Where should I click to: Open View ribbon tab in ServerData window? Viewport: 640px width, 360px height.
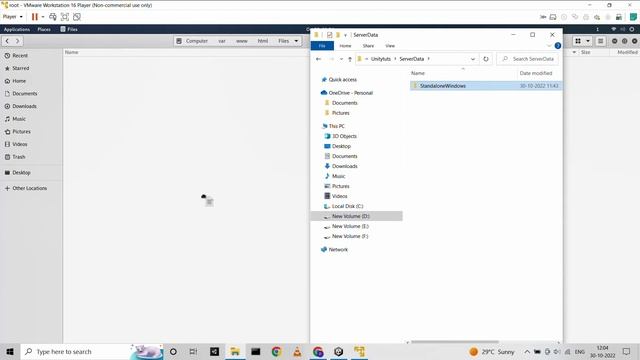[390, 46]
